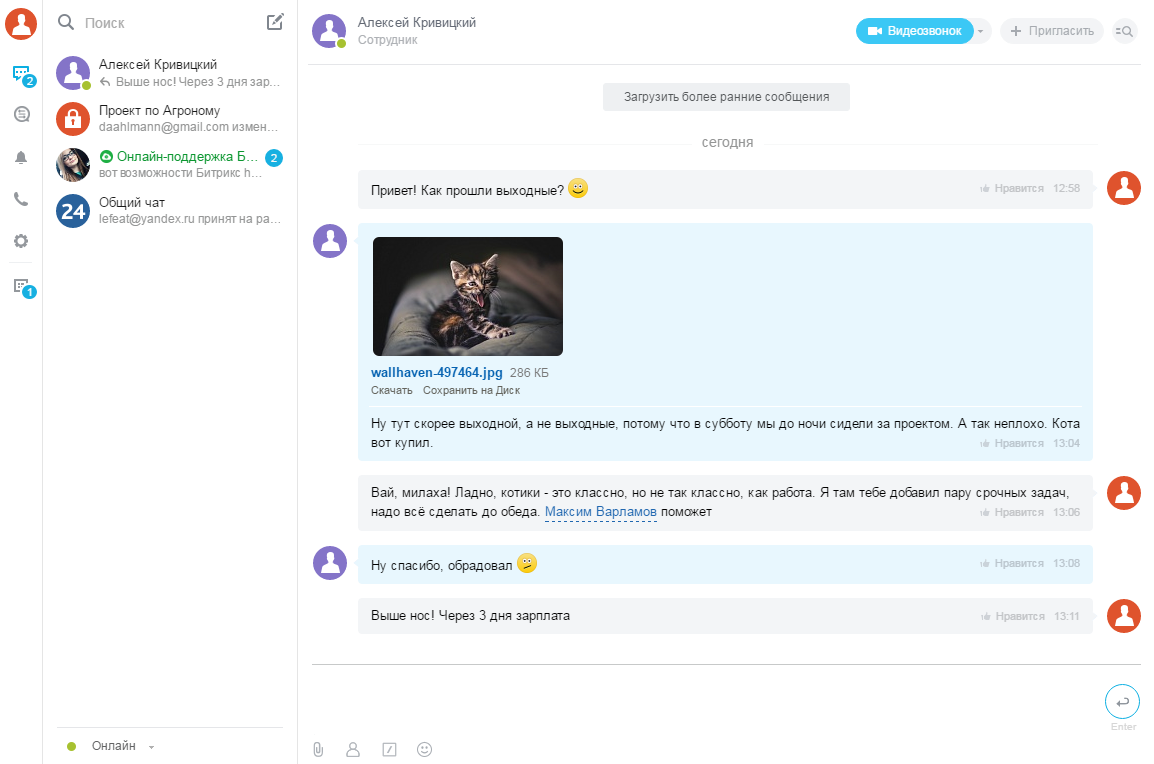Click the slash command icon
Viewport: 1154px width, 764px height.
click(x=389, y=749)
